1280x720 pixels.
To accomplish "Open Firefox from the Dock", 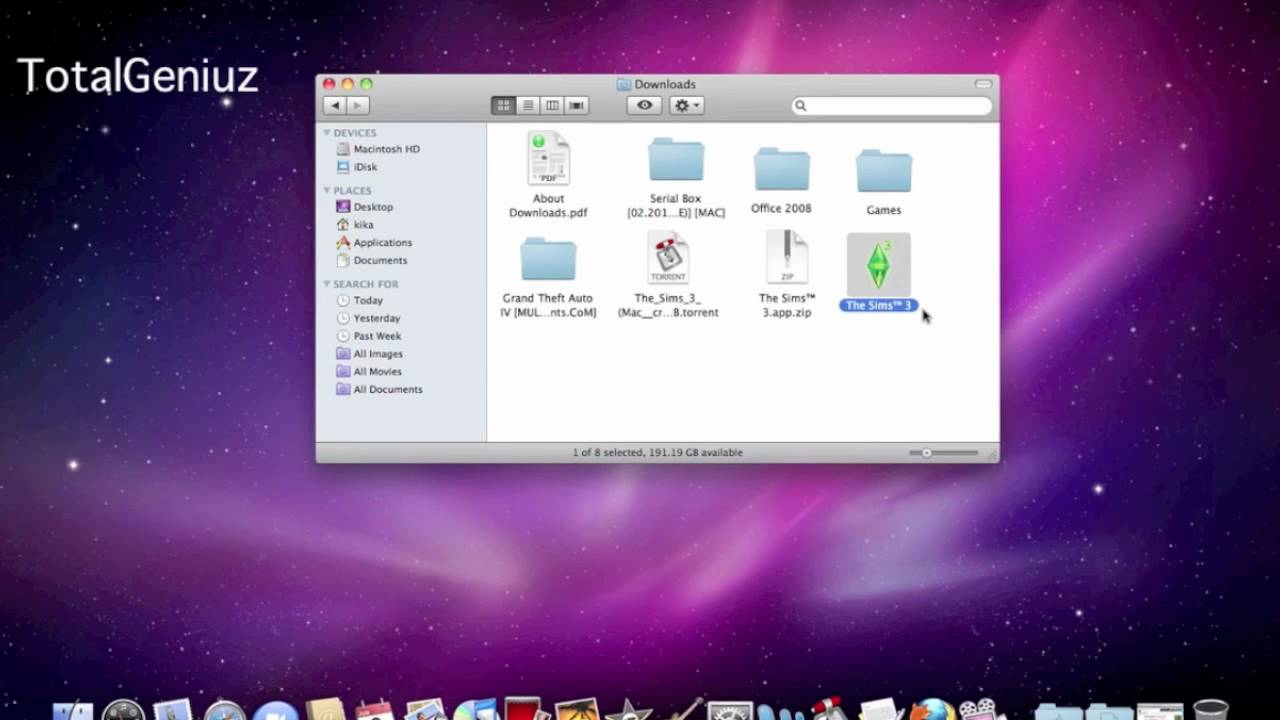I will 931,711.
